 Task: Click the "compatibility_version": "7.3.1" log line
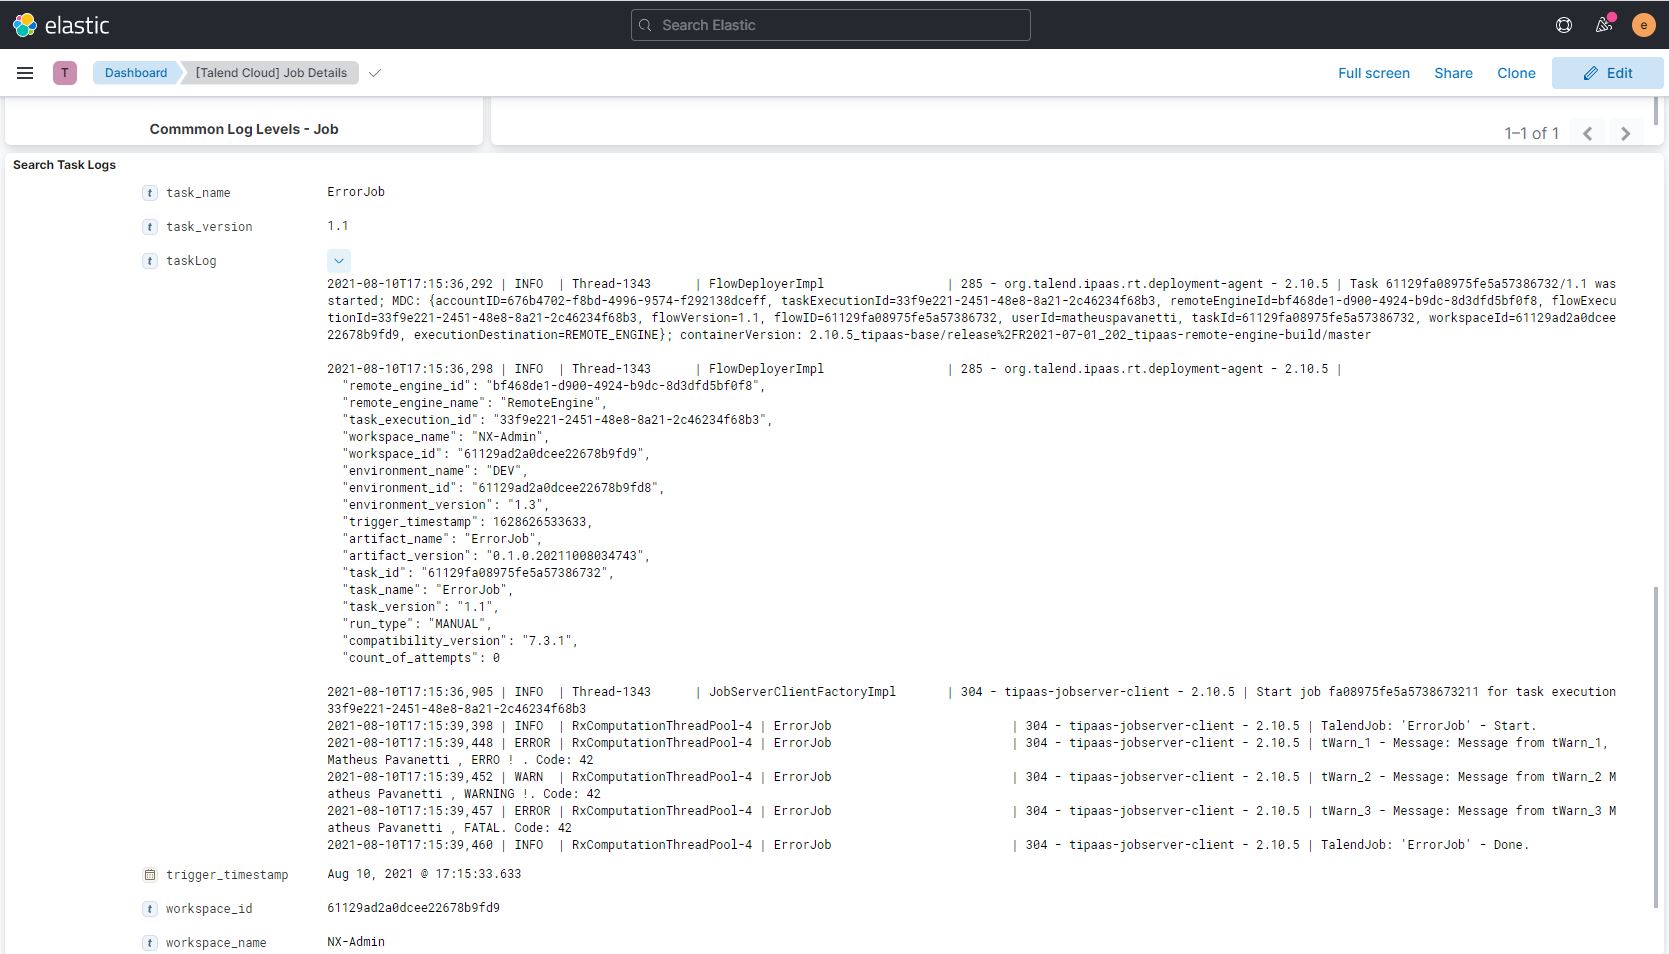pos(460,641)
